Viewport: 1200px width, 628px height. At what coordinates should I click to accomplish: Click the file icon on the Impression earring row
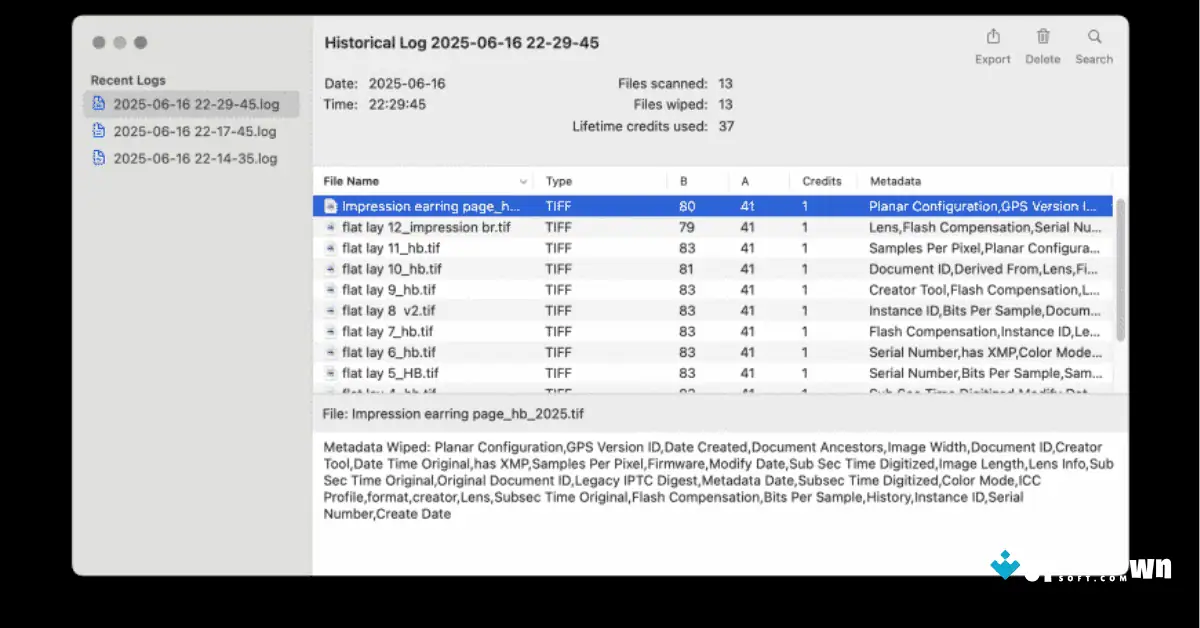coord(330,205)
